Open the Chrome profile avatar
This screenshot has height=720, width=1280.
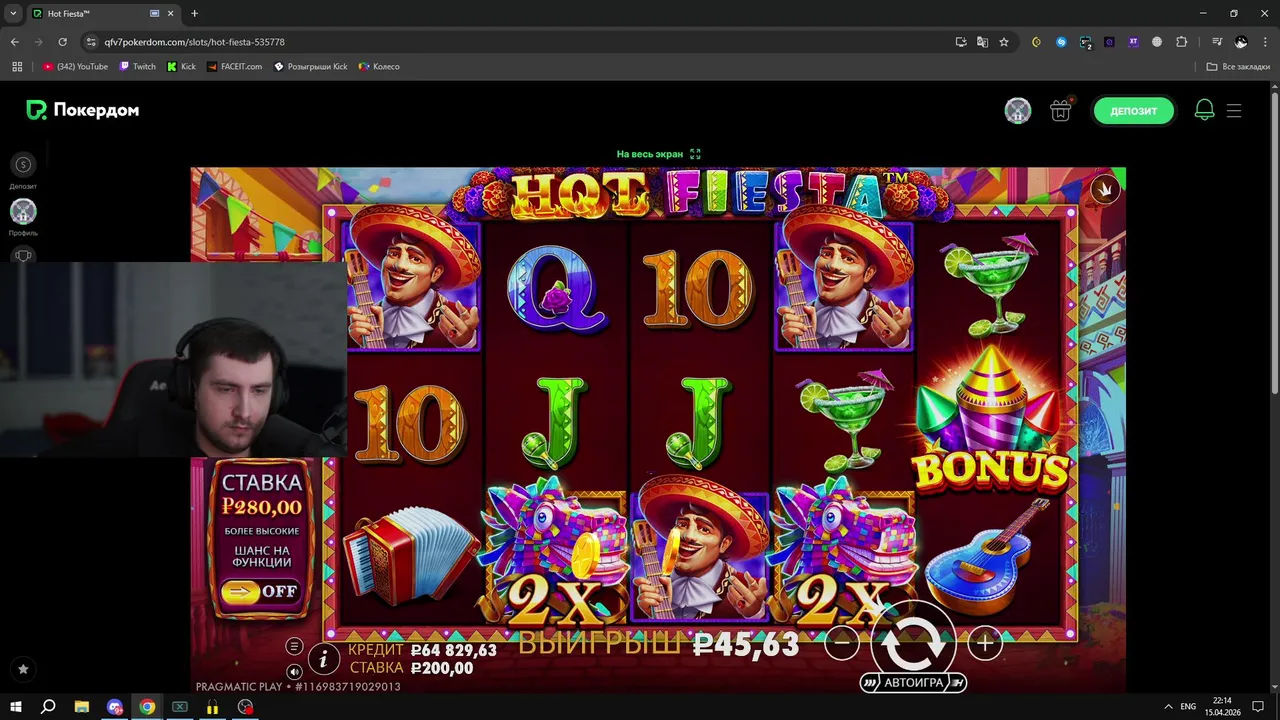pyautogui.click(x=1241, y=42)
